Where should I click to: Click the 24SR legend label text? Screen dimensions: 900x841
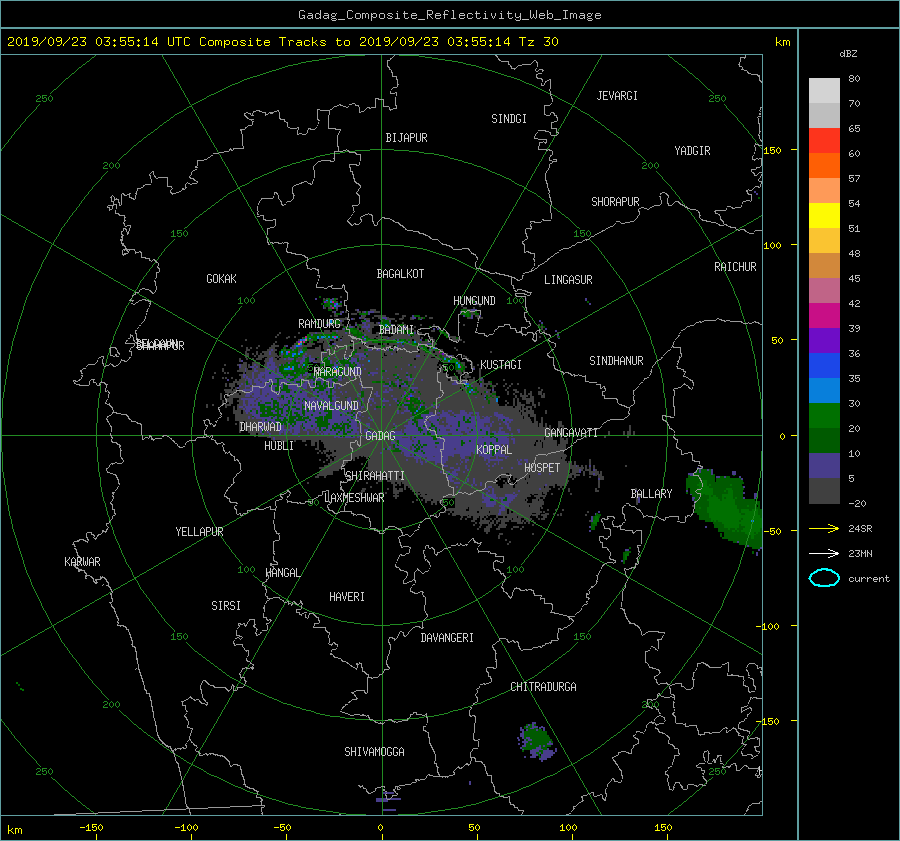(x=860, y=528)
